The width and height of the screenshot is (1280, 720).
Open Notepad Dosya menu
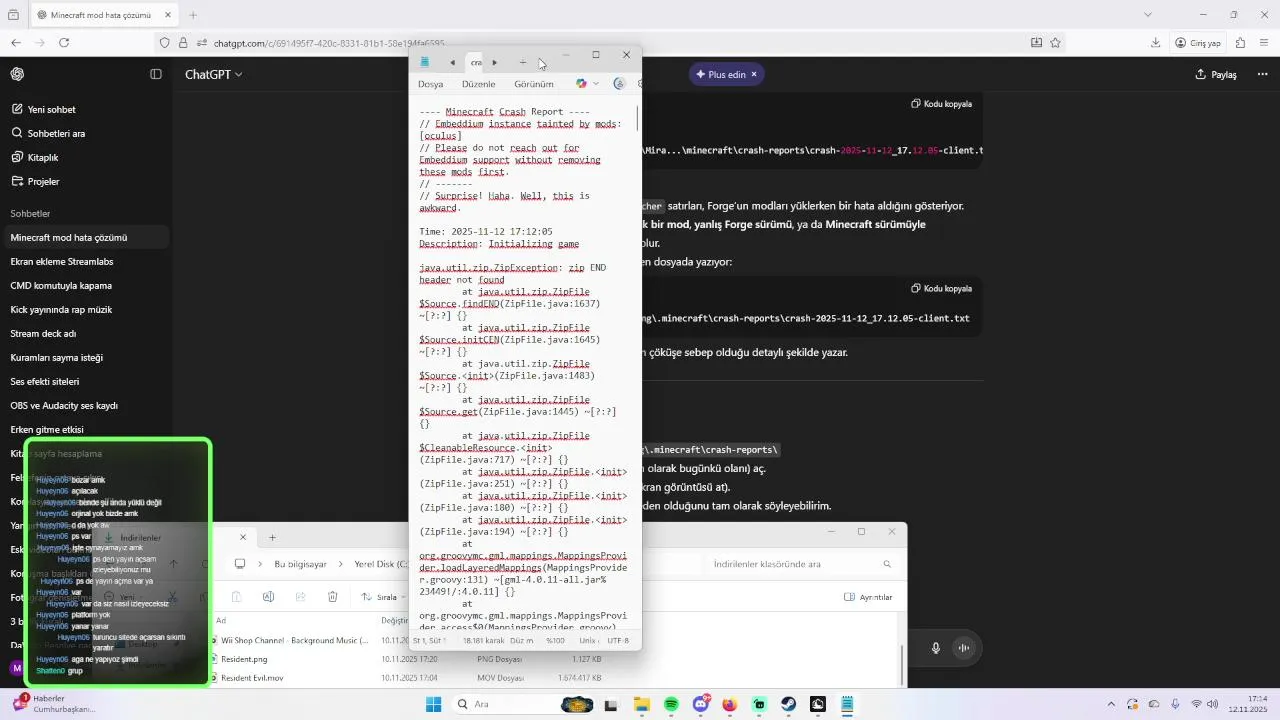pos(430,84)
